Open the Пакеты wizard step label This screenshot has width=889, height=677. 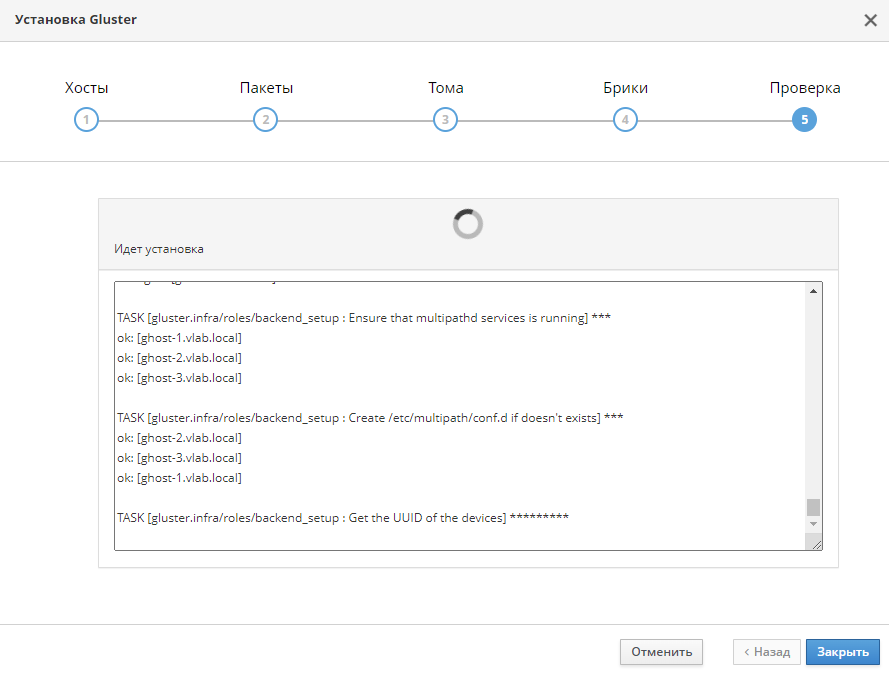tap(266, 88)
